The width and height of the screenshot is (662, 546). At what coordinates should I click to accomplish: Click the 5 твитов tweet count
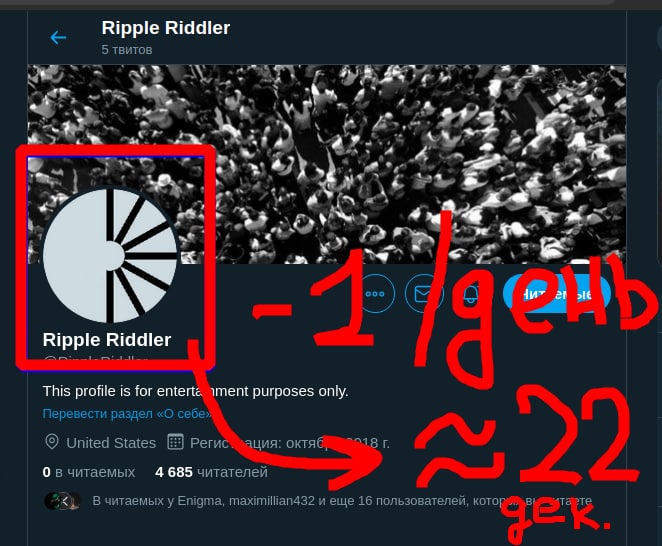point(127,50)
